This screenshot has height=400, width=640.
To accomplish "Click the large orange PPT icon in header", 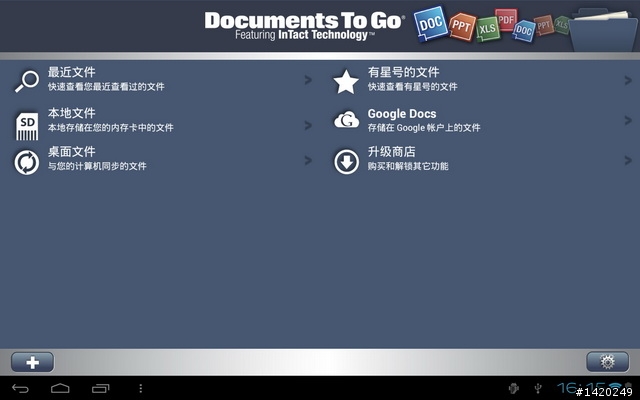I will click(462, 27).
